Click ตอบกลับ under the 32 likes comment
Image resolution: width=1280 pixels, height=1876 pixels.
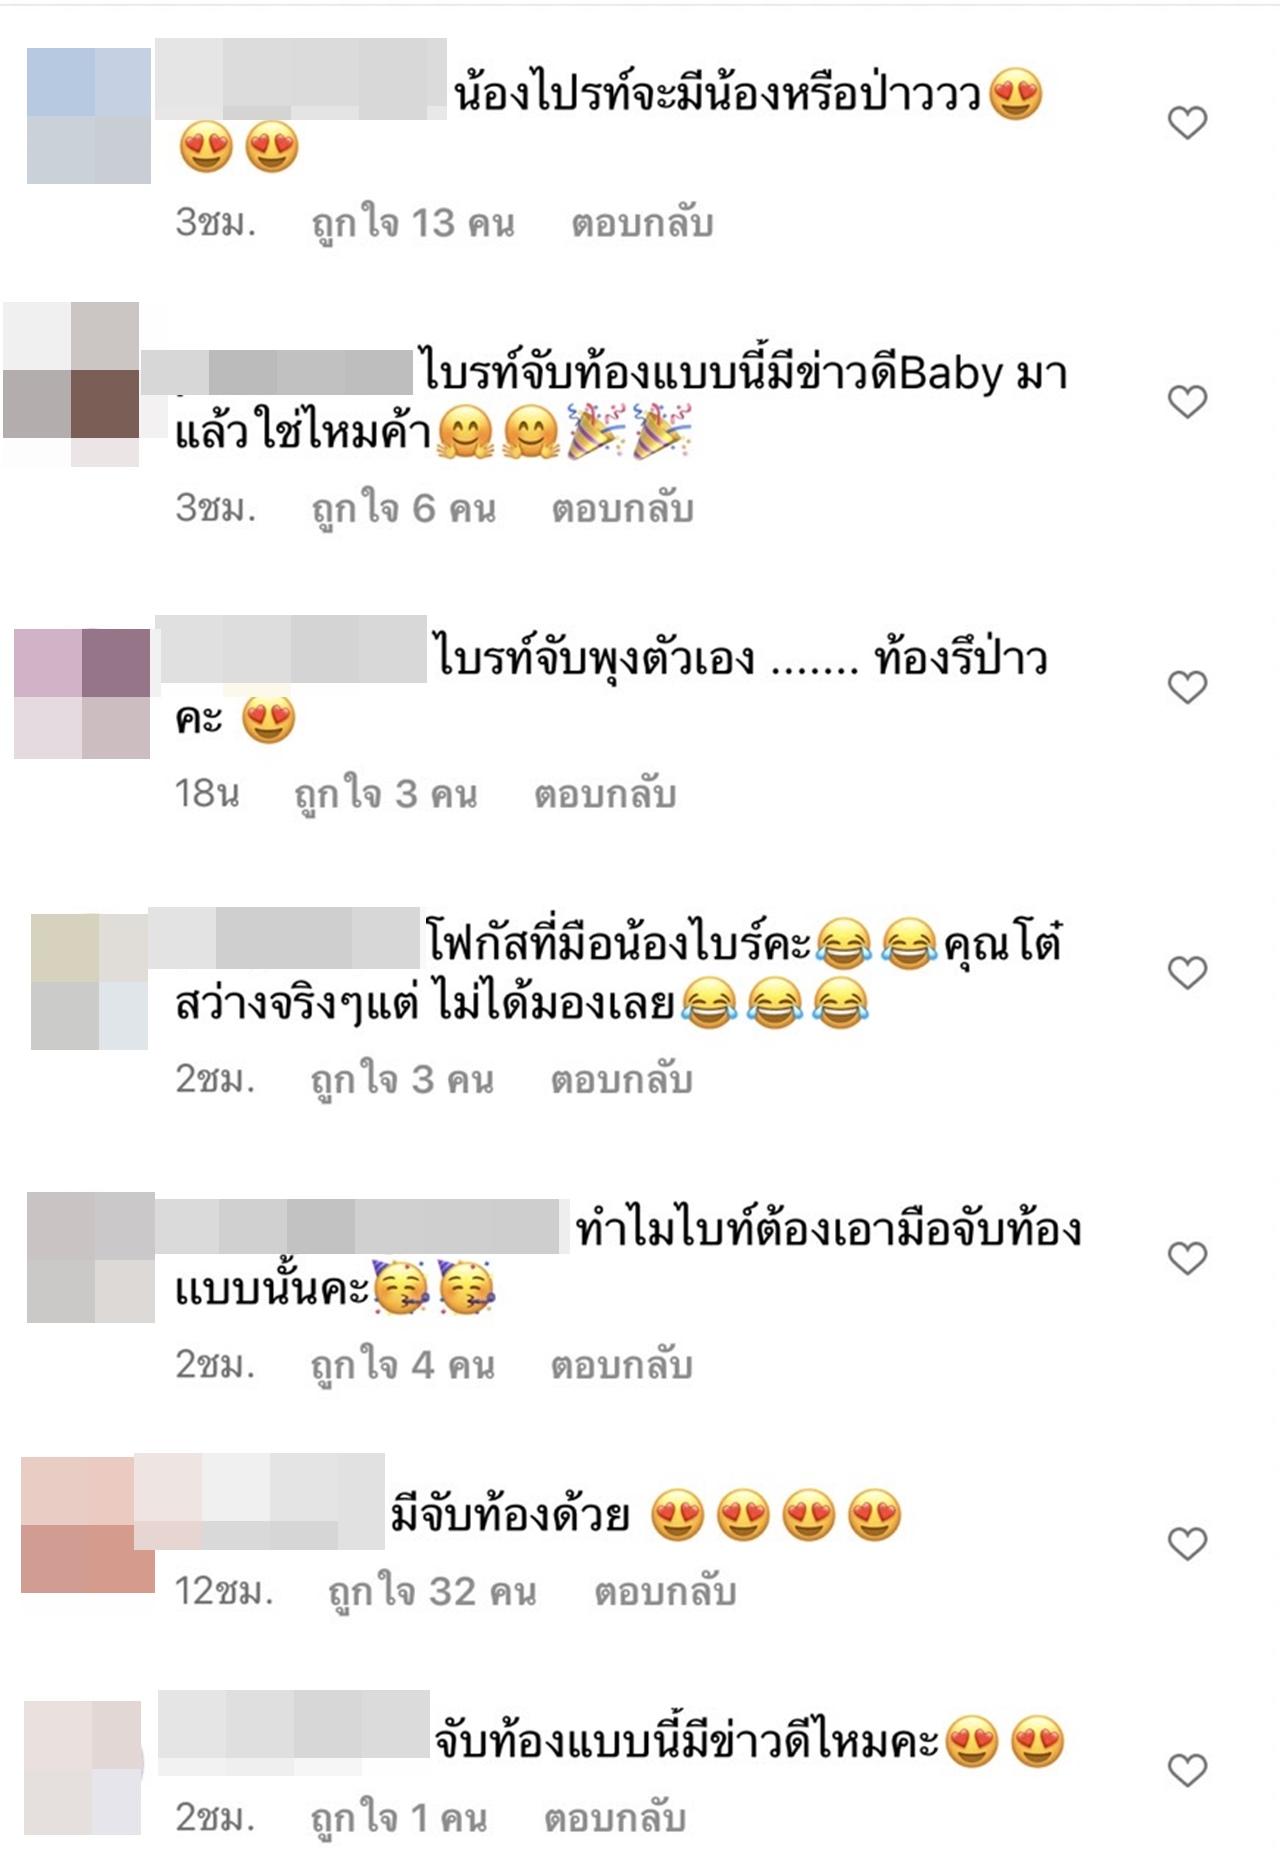665,1592
